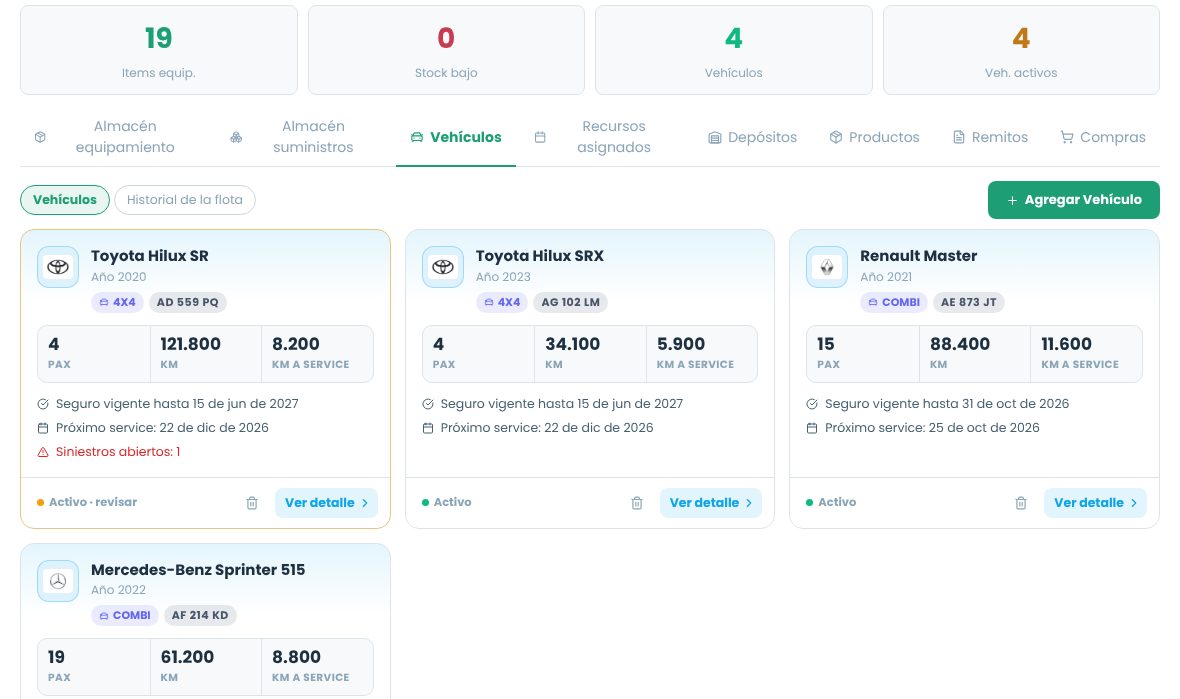Click the plate AF 214 KD
Viewport: 1180px width, 699px height.
[200, 615]
